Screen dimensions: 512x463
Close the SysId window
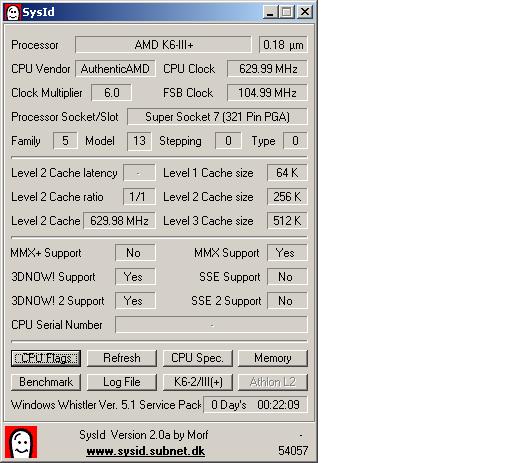305,12
